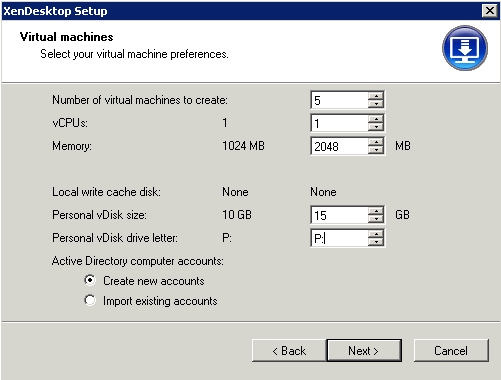
Task: Go Back to previous setup page
Action: 289,350
